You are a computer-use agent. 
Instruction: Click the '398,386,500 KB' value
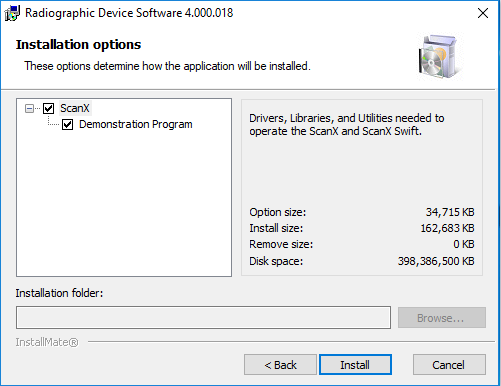(x=436, y=261)
